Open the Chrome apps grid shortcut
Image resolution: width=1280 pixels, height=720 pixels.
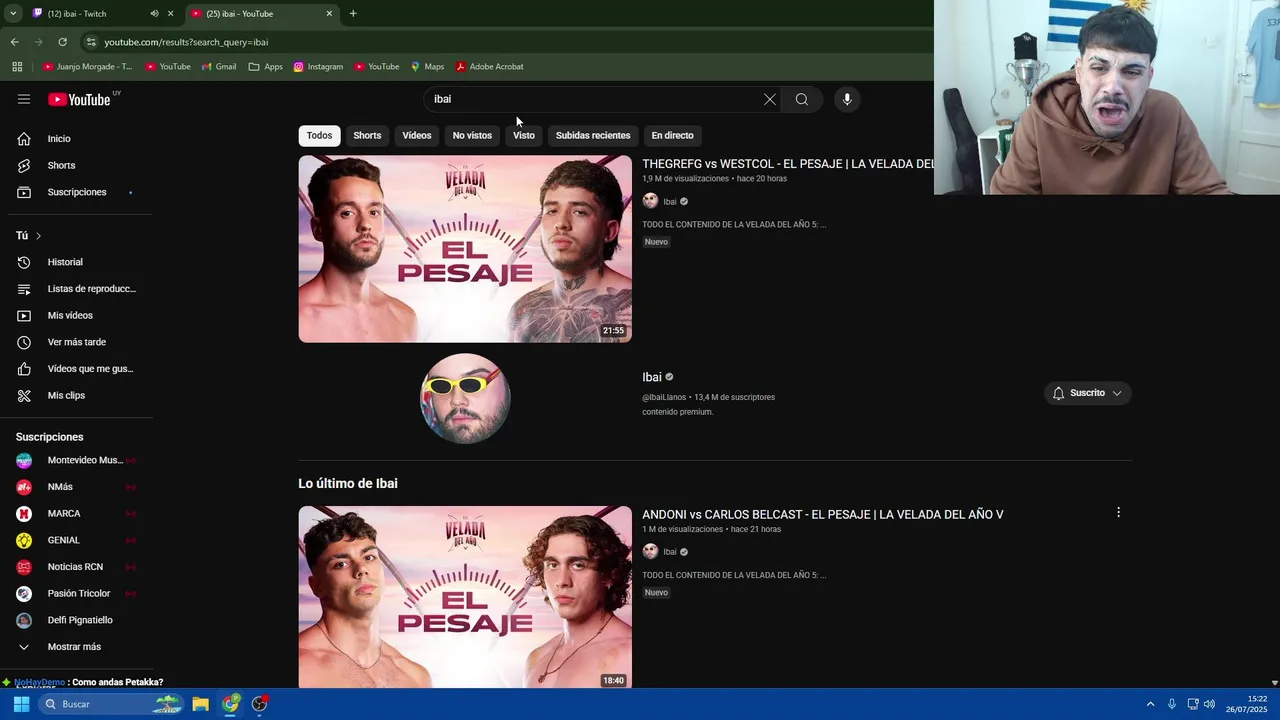[17, 67]
